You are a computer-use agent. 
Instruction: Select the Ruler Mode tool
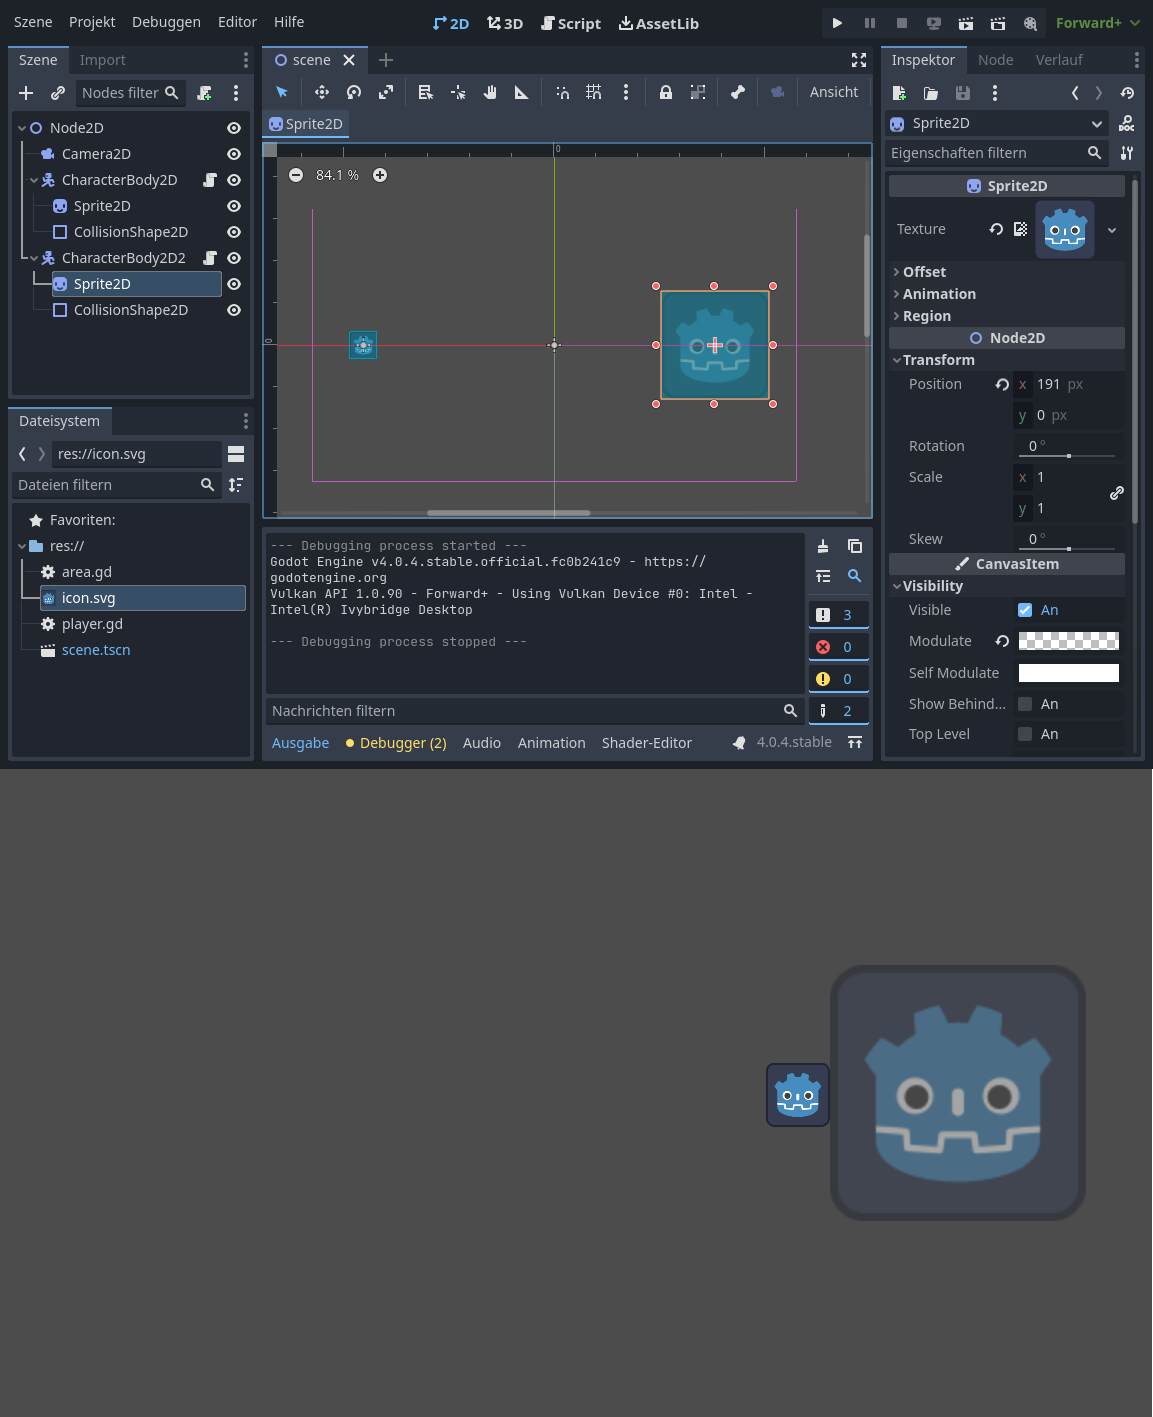[522, 92]
